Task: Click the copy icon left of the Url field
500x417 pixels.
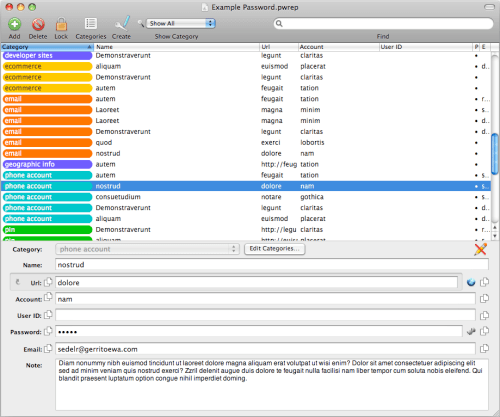Action: tap(48, 282)
